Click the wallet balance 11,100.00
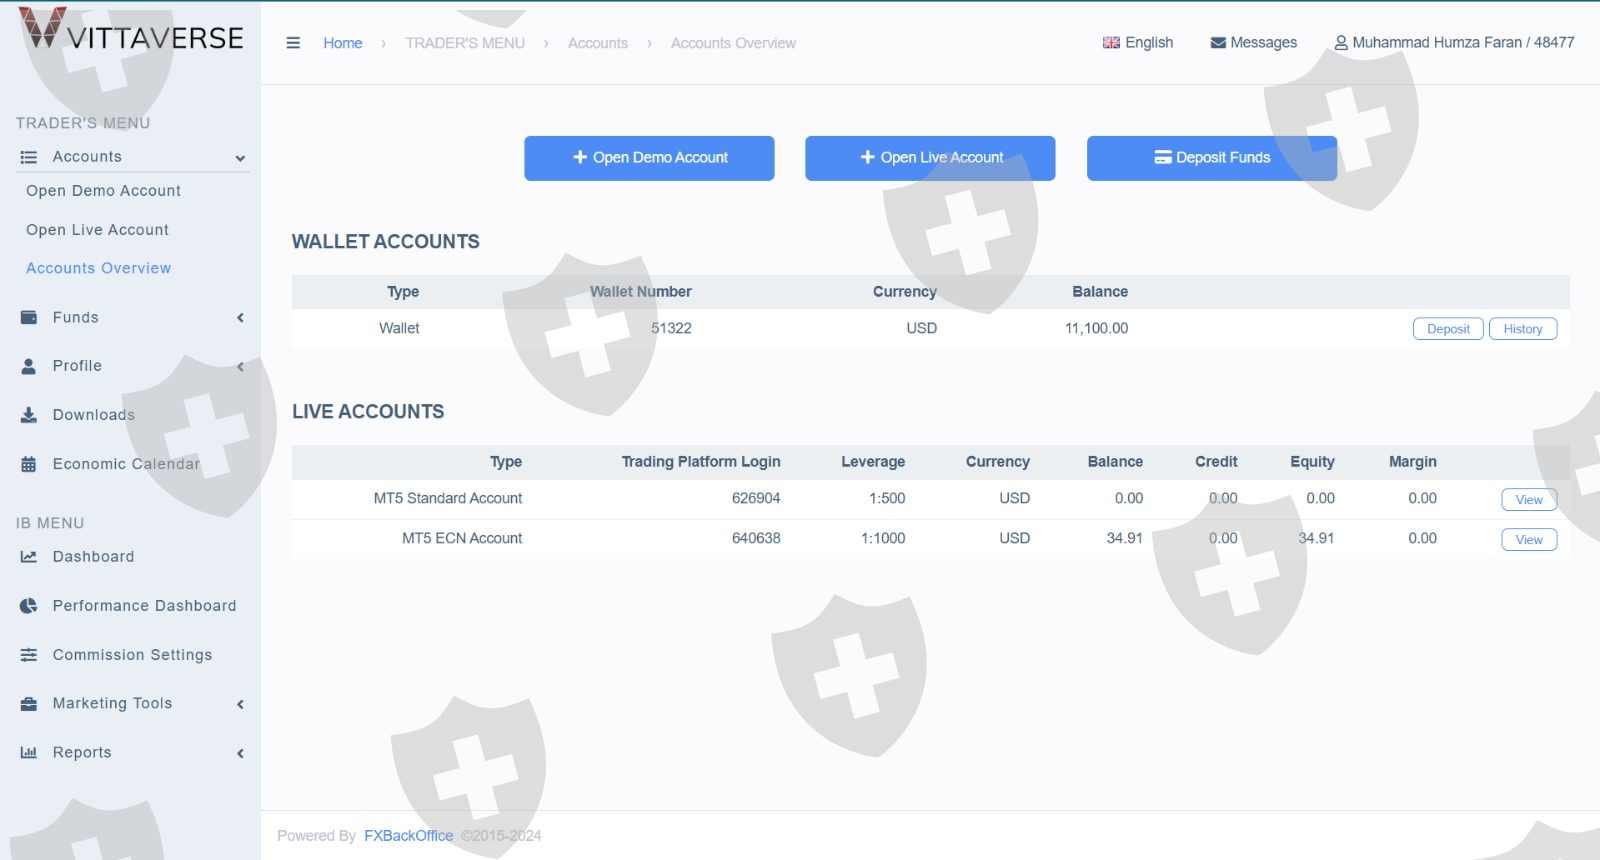Image resolution: width=1600 pixels, height=860 pixels. (1096, 328)
